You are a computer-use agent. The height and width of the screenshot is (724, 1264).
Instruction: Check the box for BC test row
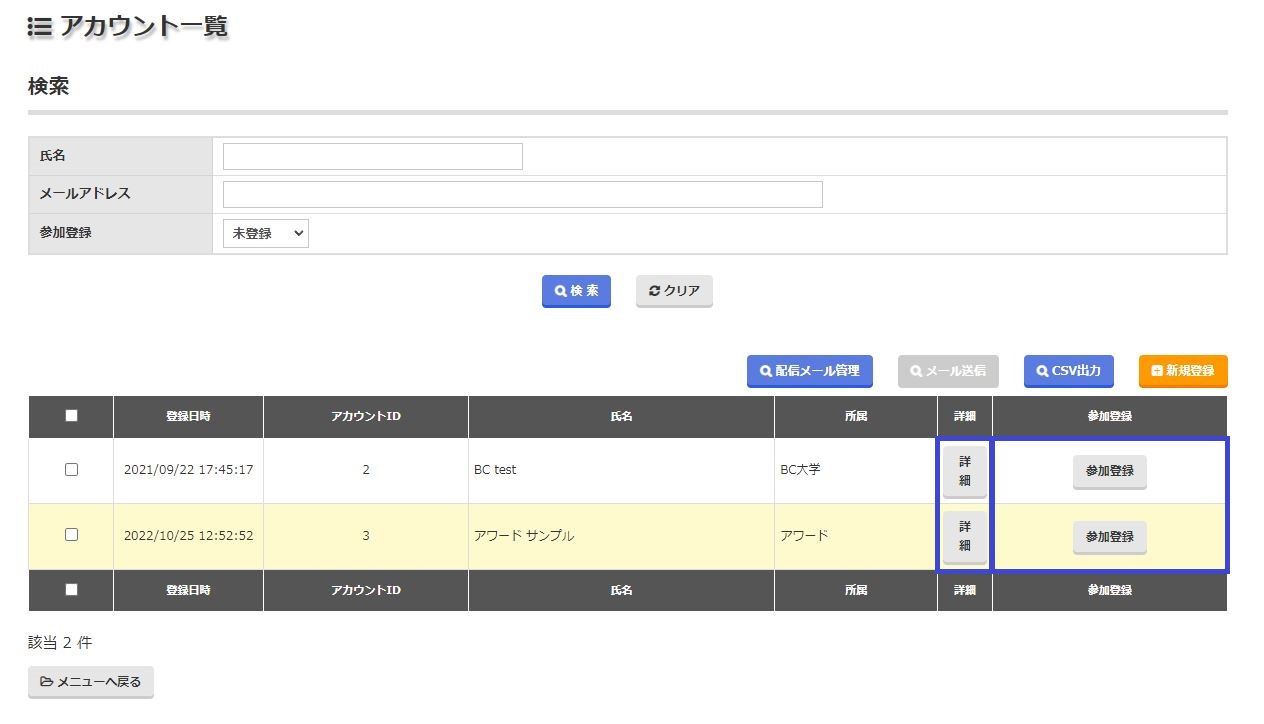71,470
